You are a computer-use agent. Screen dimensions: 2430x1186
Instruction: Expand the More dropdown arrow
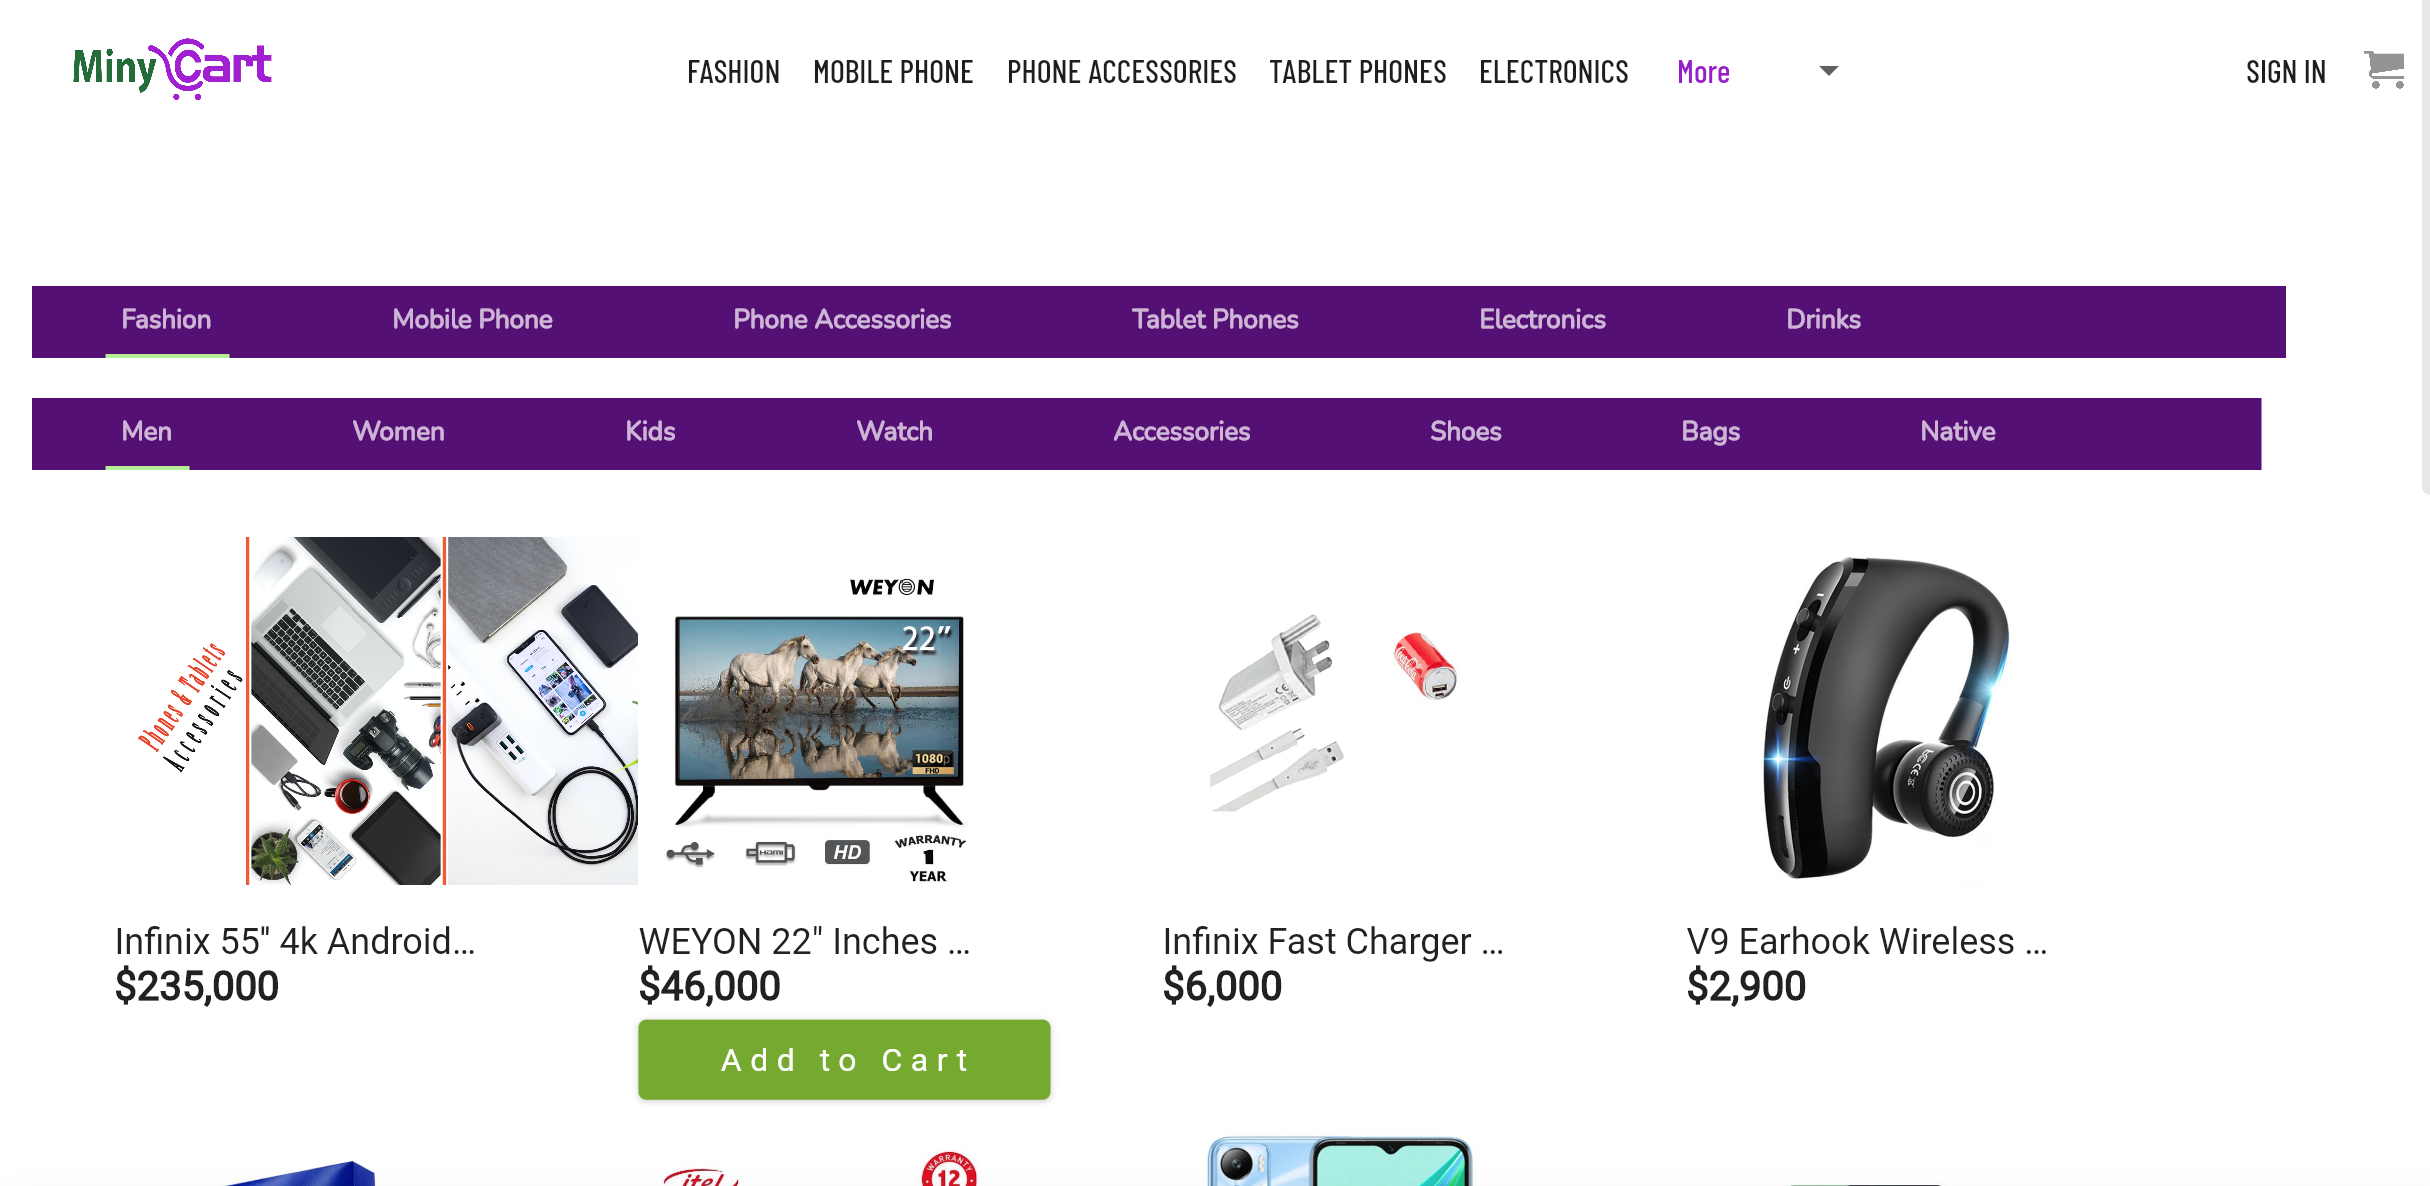pos(1828,71)
